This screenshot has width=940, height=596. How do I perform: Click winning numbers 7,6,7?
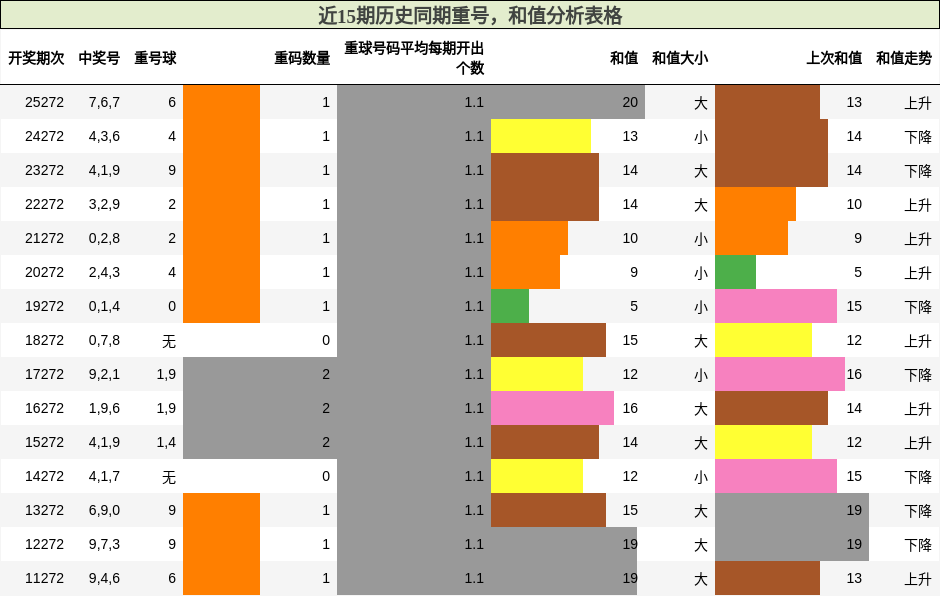click(x=104, y=103)
